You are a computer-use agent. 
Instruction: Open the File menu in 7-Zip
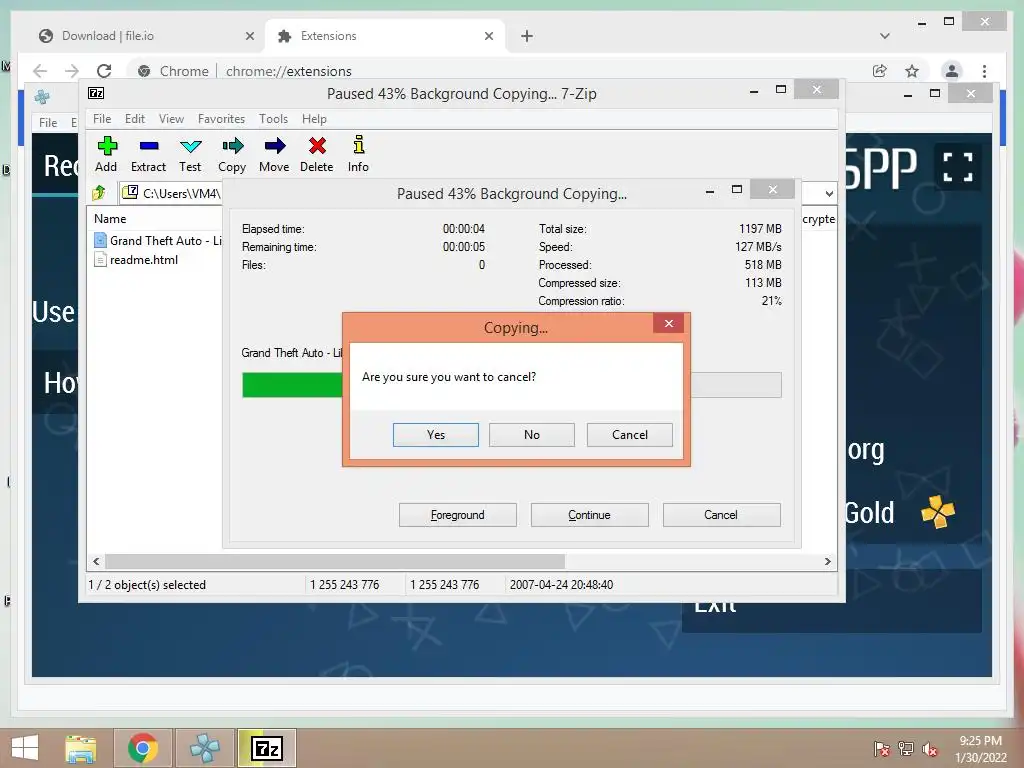[102, 119]
